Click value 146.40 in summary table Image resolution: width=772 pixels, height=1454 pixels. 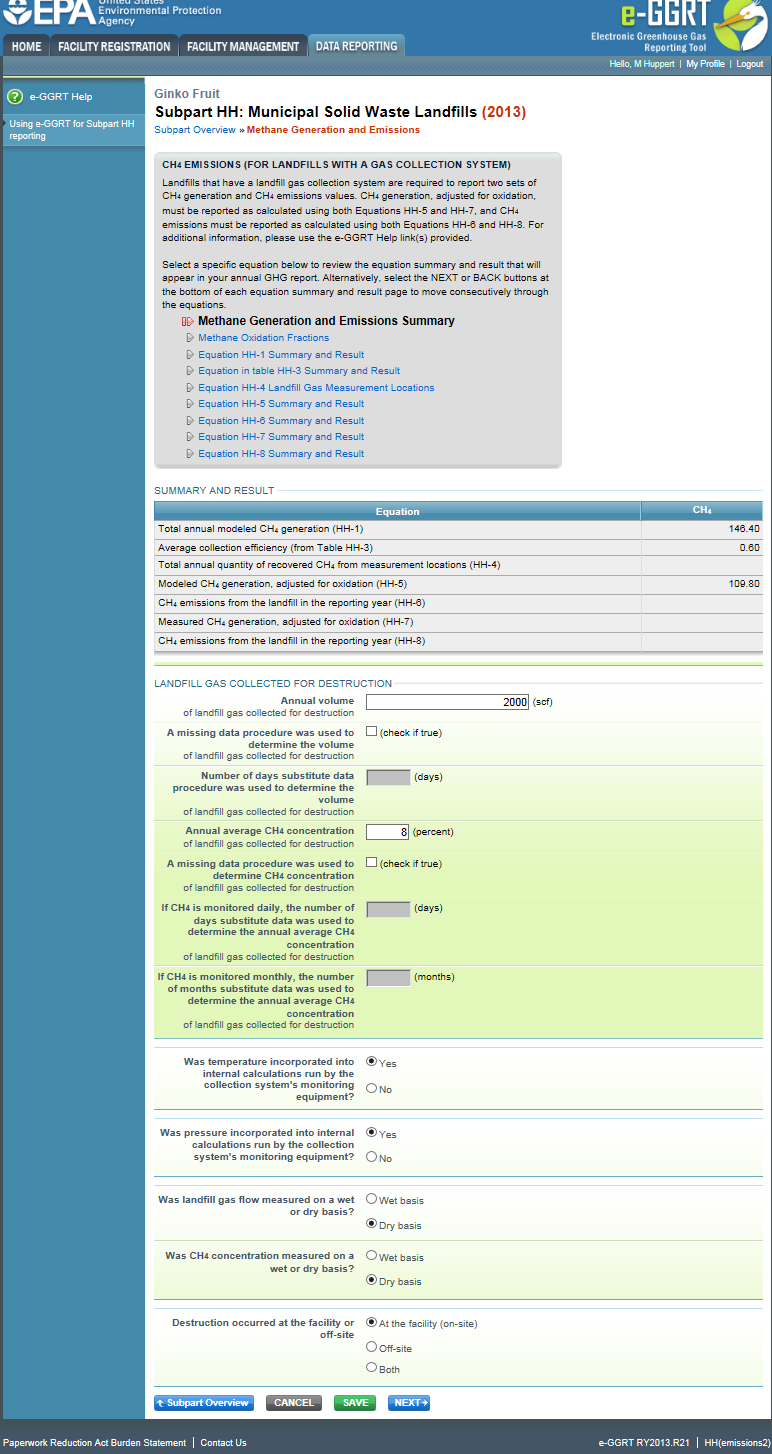[744, 529]
